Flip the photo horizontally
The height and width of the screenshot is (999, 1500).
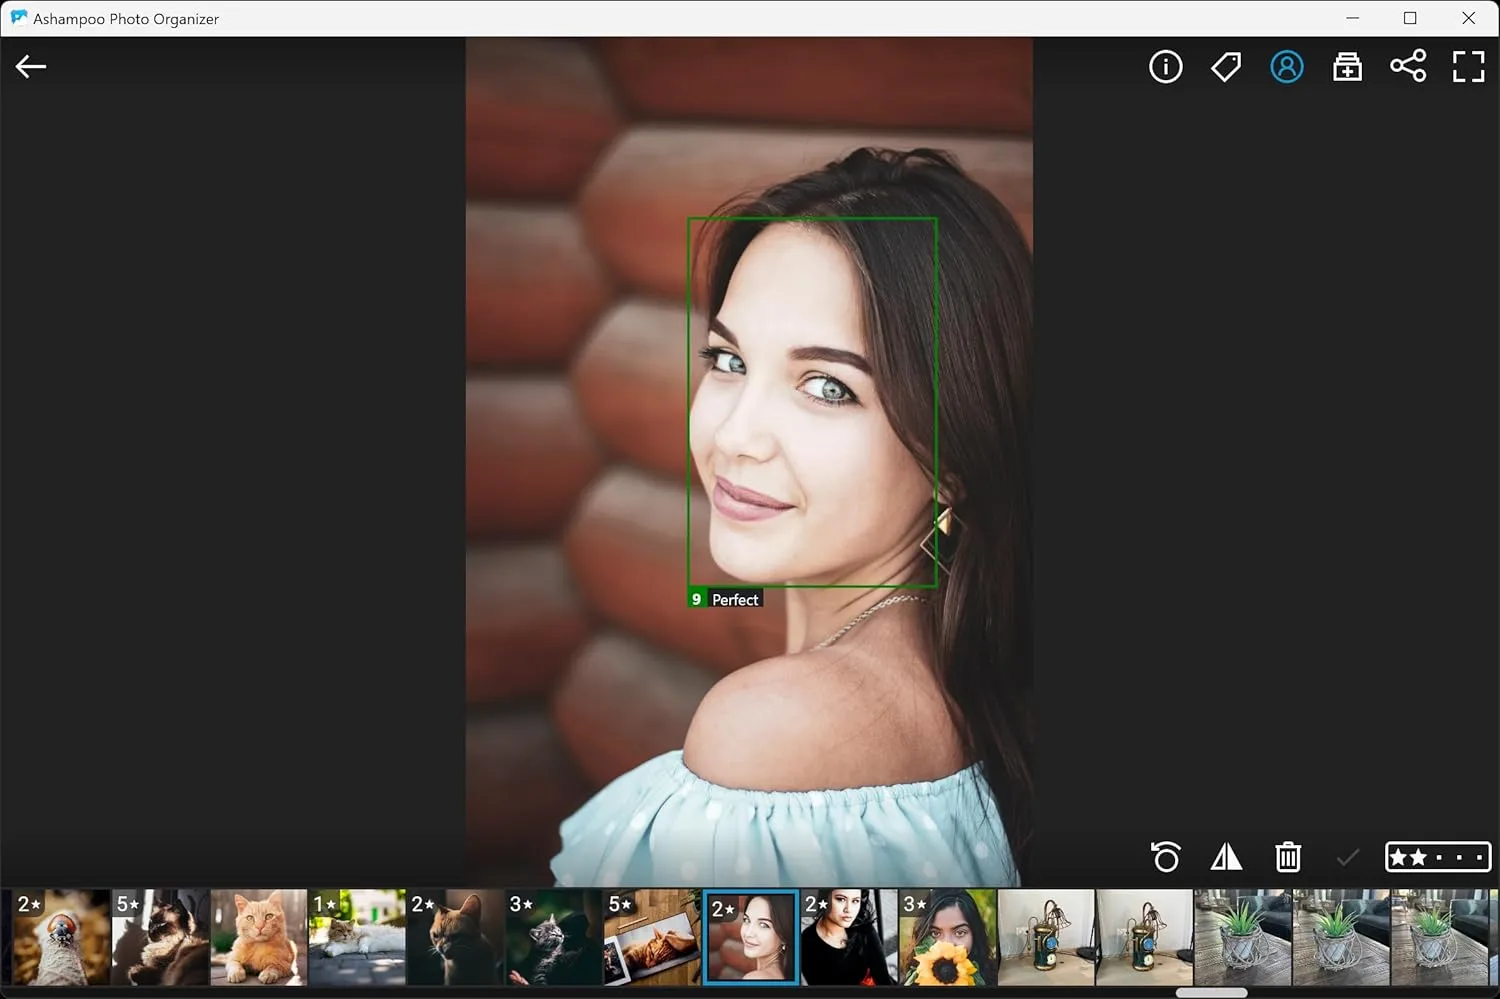point(1226,857)
